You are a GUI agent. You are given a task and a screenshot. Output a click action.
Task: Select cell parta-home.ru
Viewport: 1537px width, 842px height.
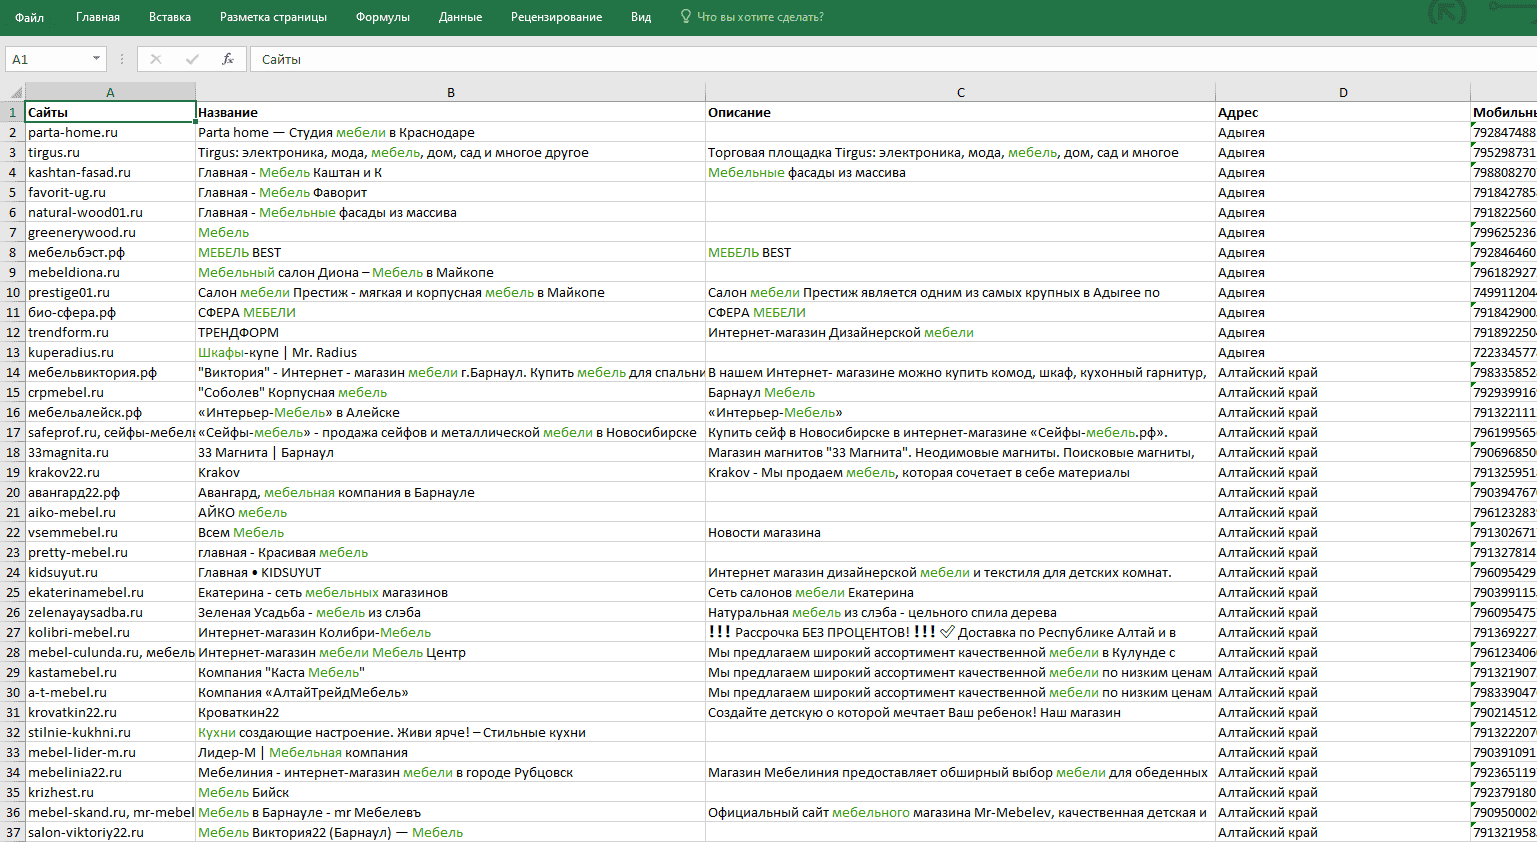click(x=110, y=132)
